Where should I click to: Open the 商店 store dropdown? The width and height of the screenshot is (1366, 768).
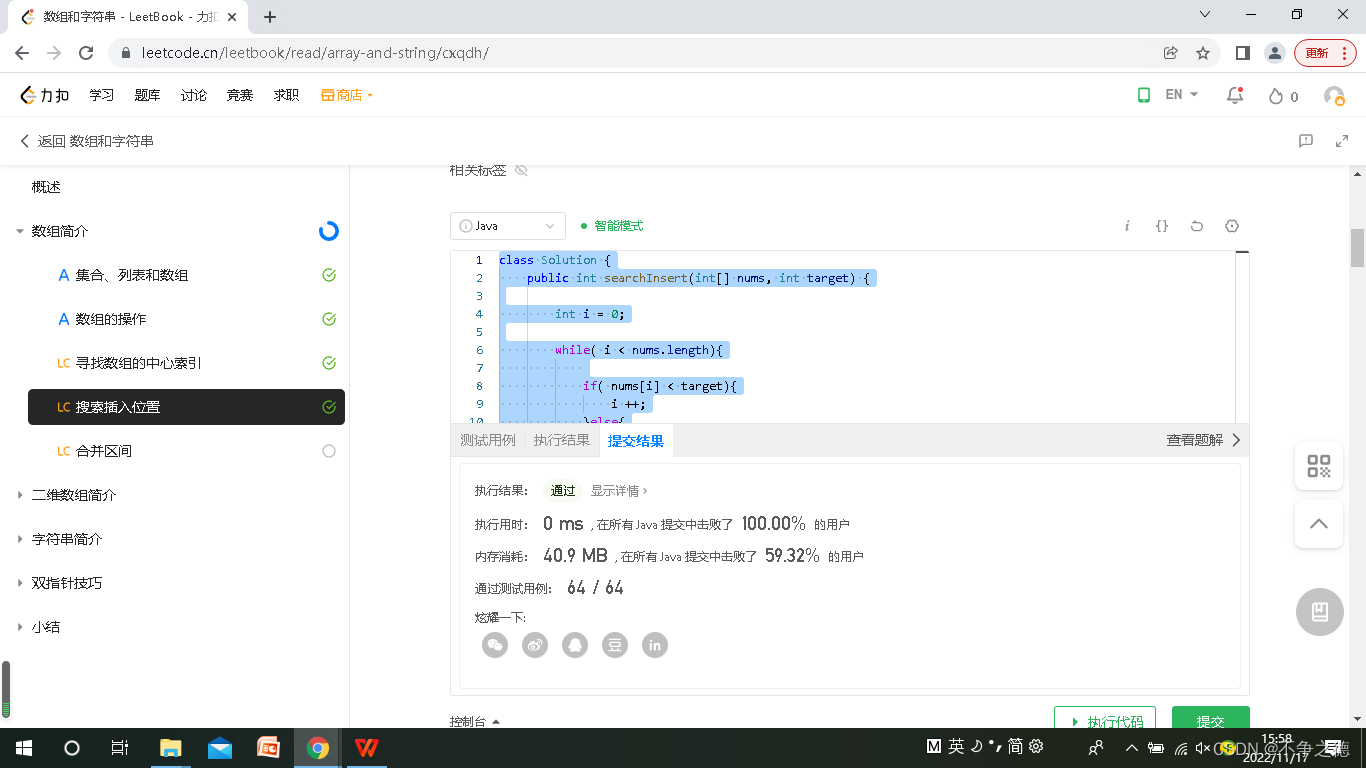(x=347, y=95)
